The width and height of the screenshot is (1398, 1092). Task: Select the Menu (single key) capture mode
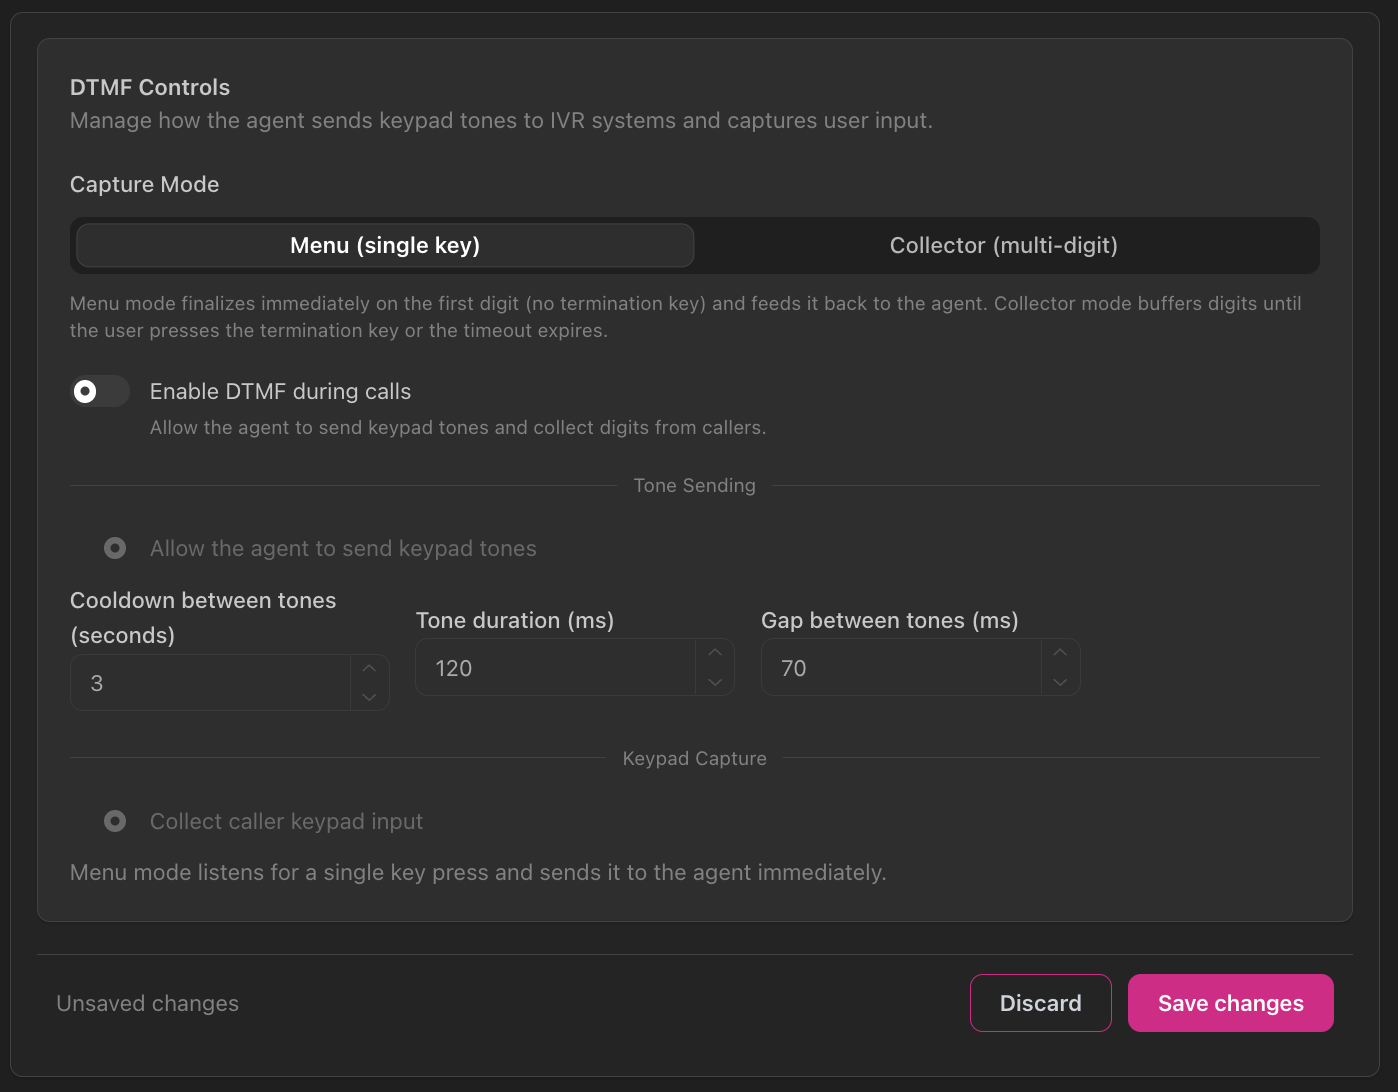384,245
